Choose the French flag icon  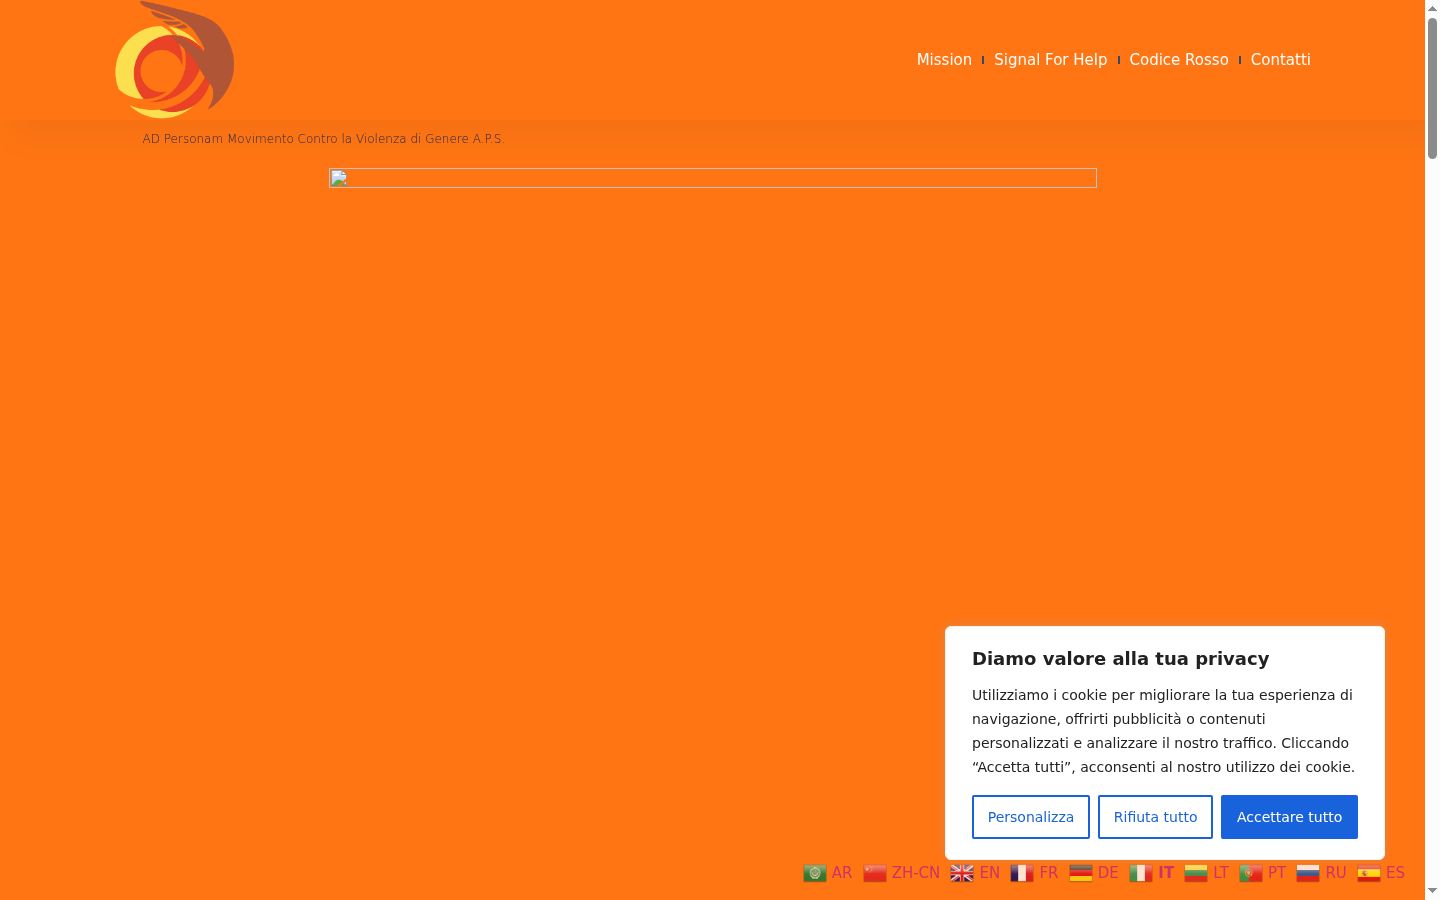tap(1022, 873)
